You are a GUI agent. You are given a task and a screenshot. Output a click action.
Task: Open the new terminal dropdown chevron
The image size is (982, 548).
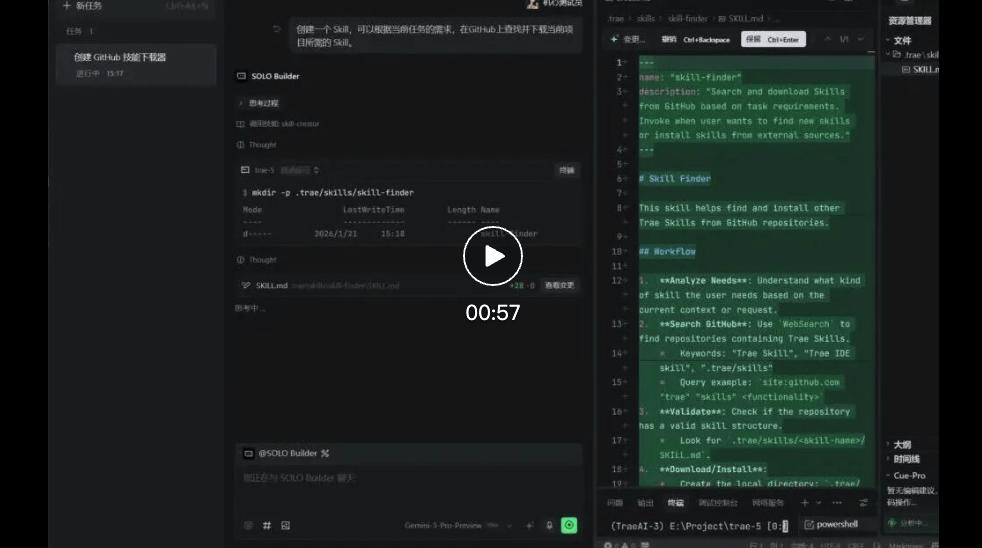pos(819,502)
